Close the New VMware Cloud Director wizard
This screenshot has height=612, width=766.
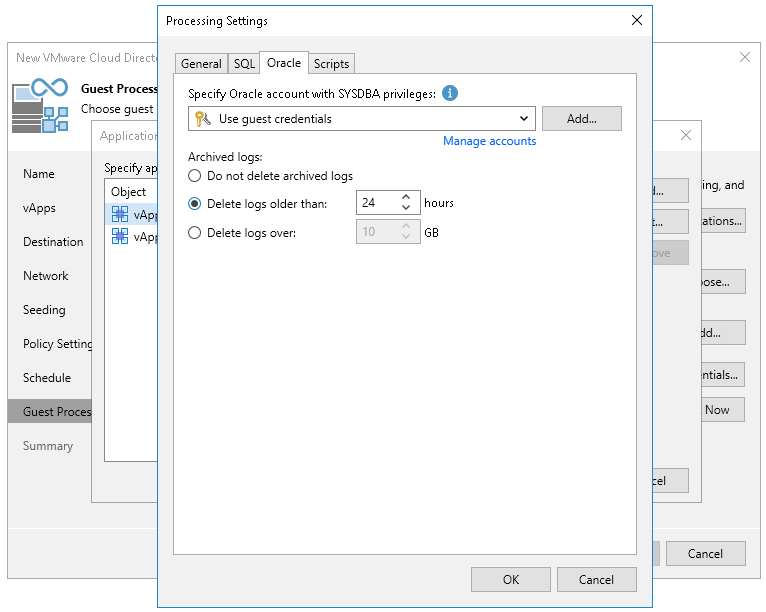[745, 57]
